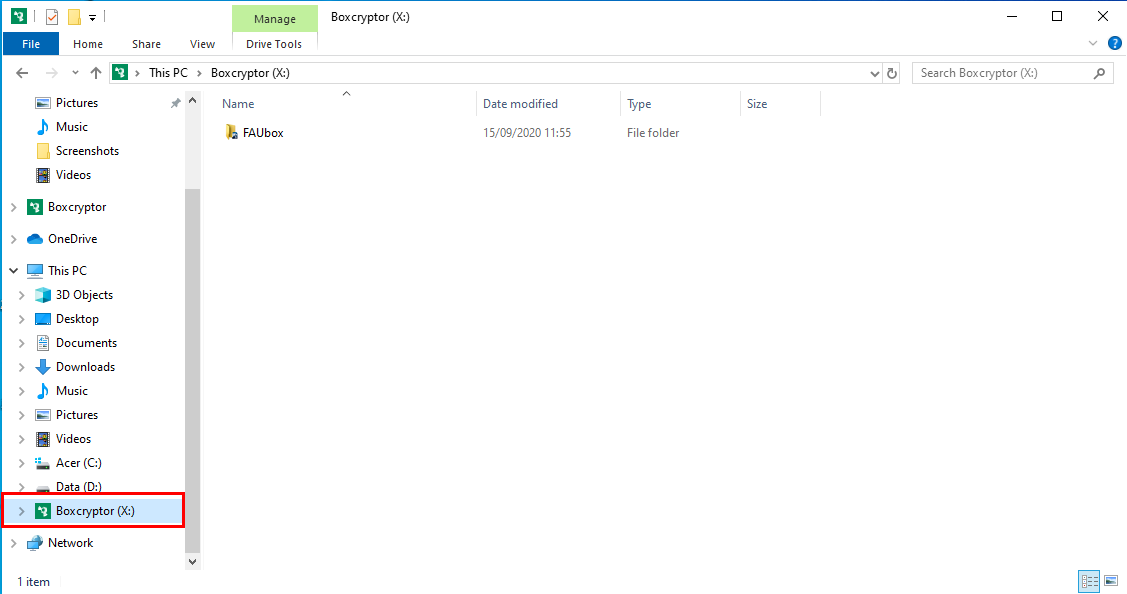Expand the Boxcryptor tree node
Image resolution: width=1127 pixels, height=594 pixels.
14,207
